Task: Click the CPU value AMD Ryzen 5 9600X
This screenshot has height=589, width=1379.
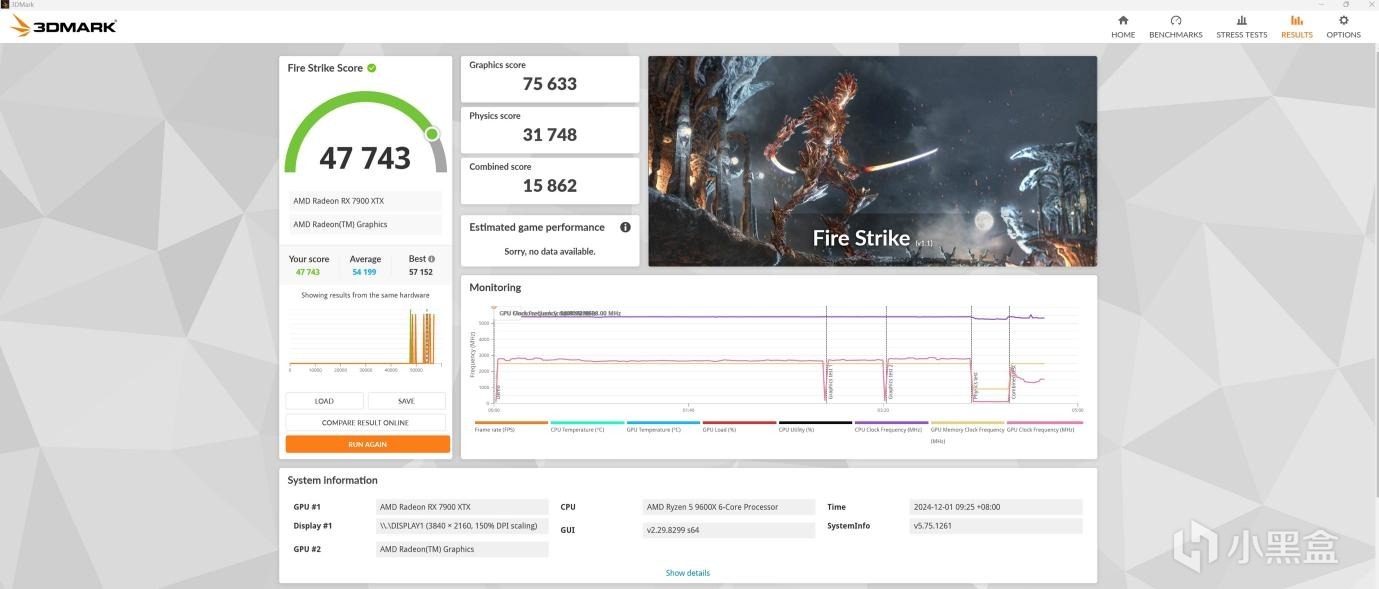Action: pyautogui.click(x=728, y=507)
